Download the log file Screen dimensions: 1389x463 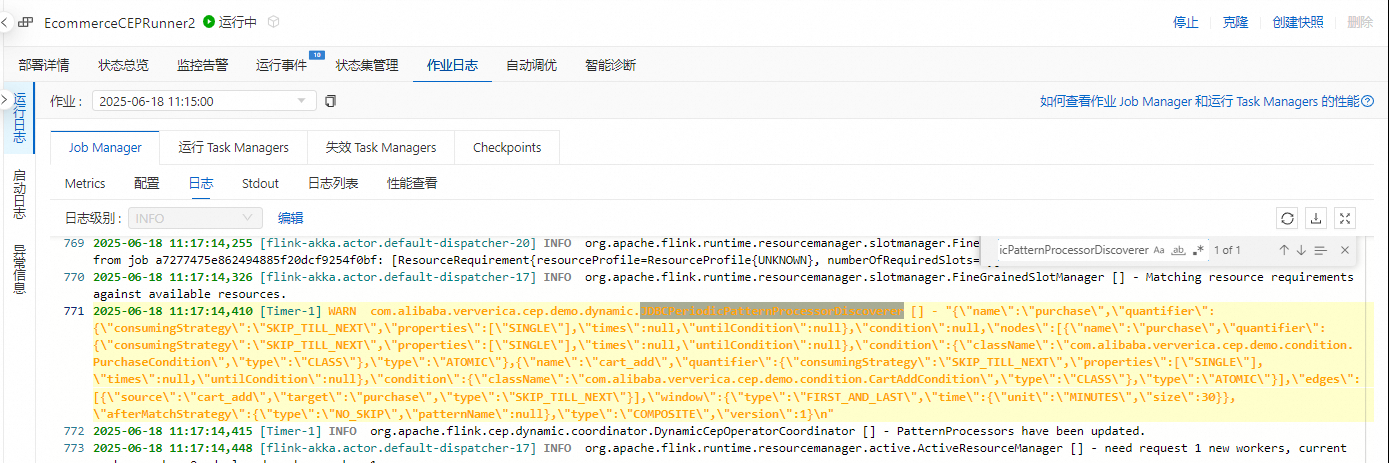1316,218
